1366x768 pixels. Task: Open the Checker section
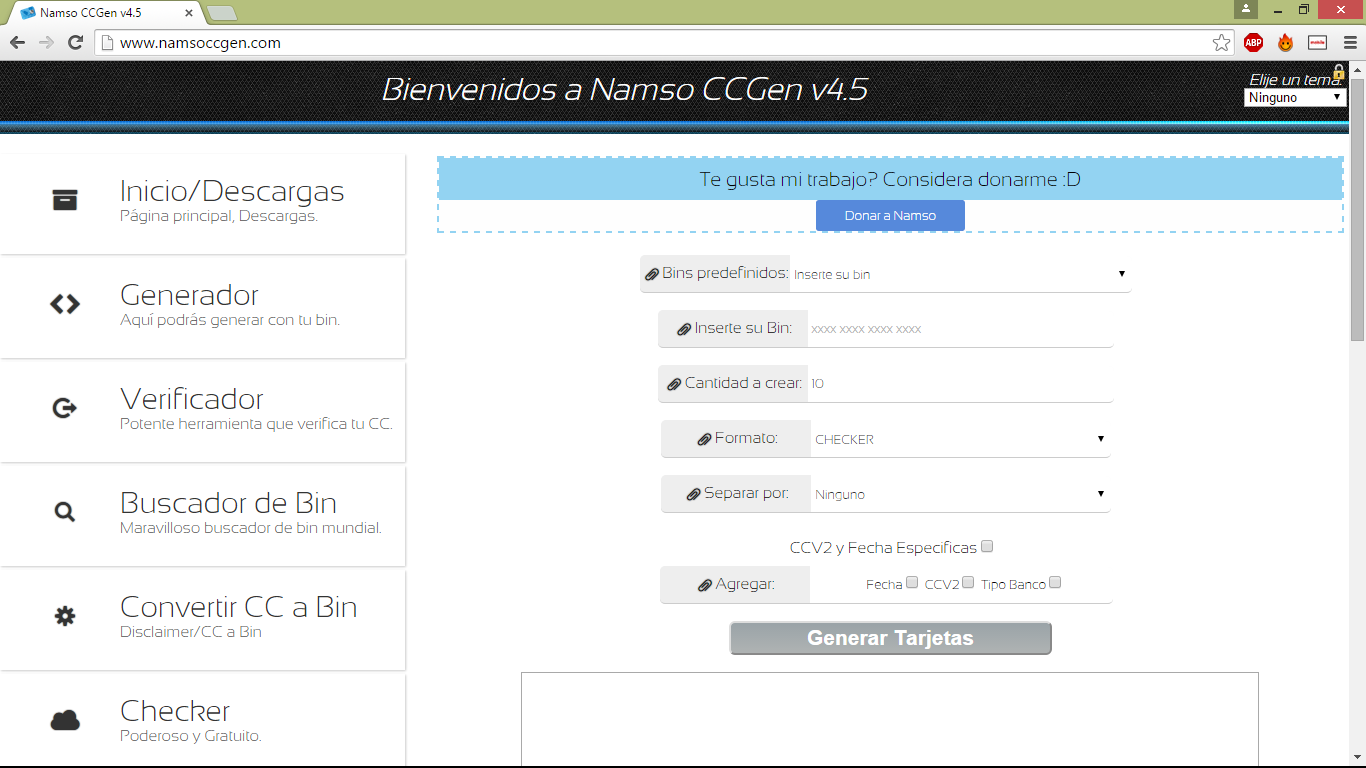click(202, 721)
